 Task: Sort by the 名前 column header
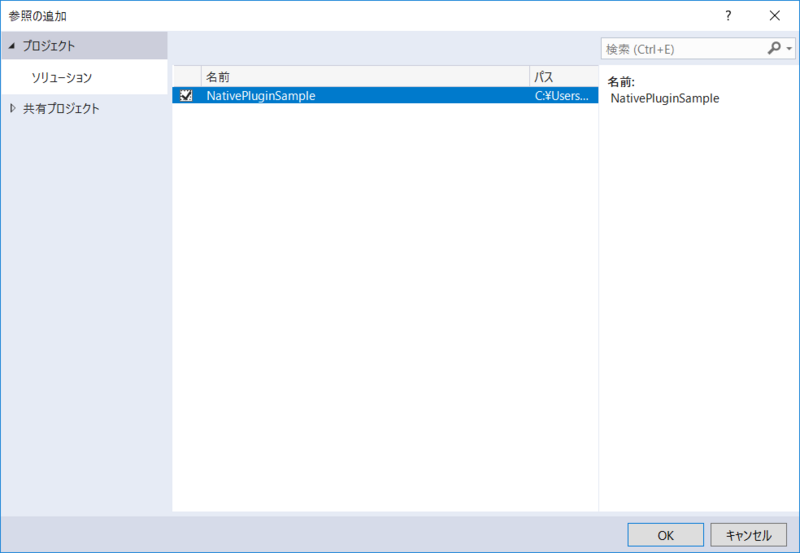365,77
